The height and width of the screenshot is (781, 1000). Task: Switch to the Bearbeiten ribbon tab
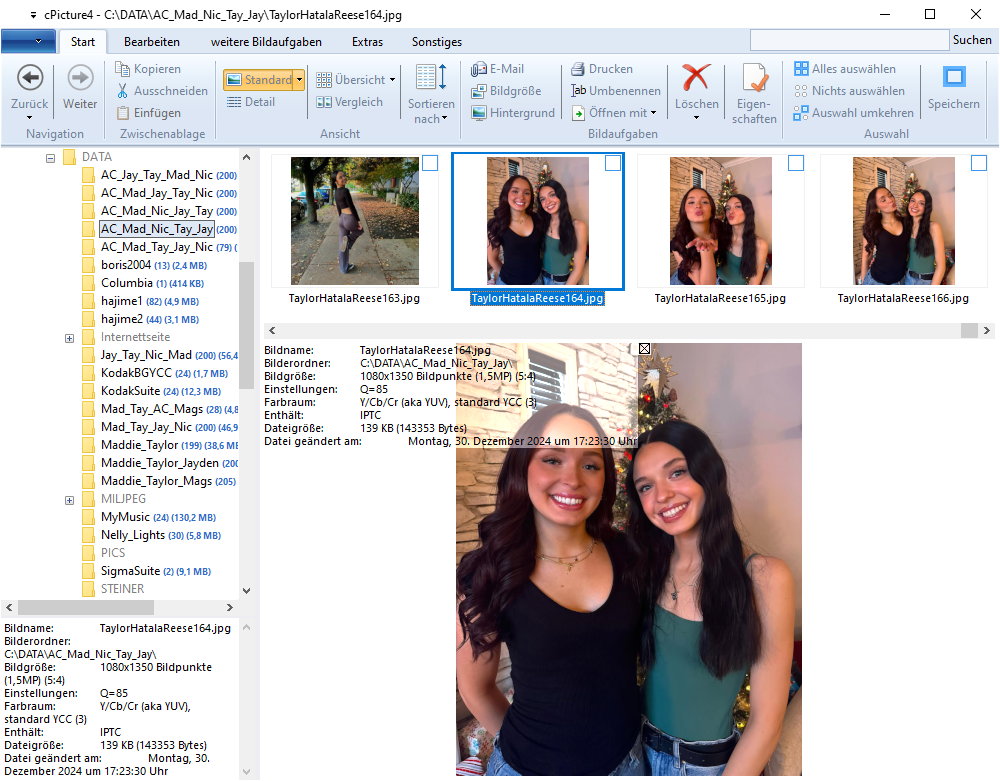[152, 42]
